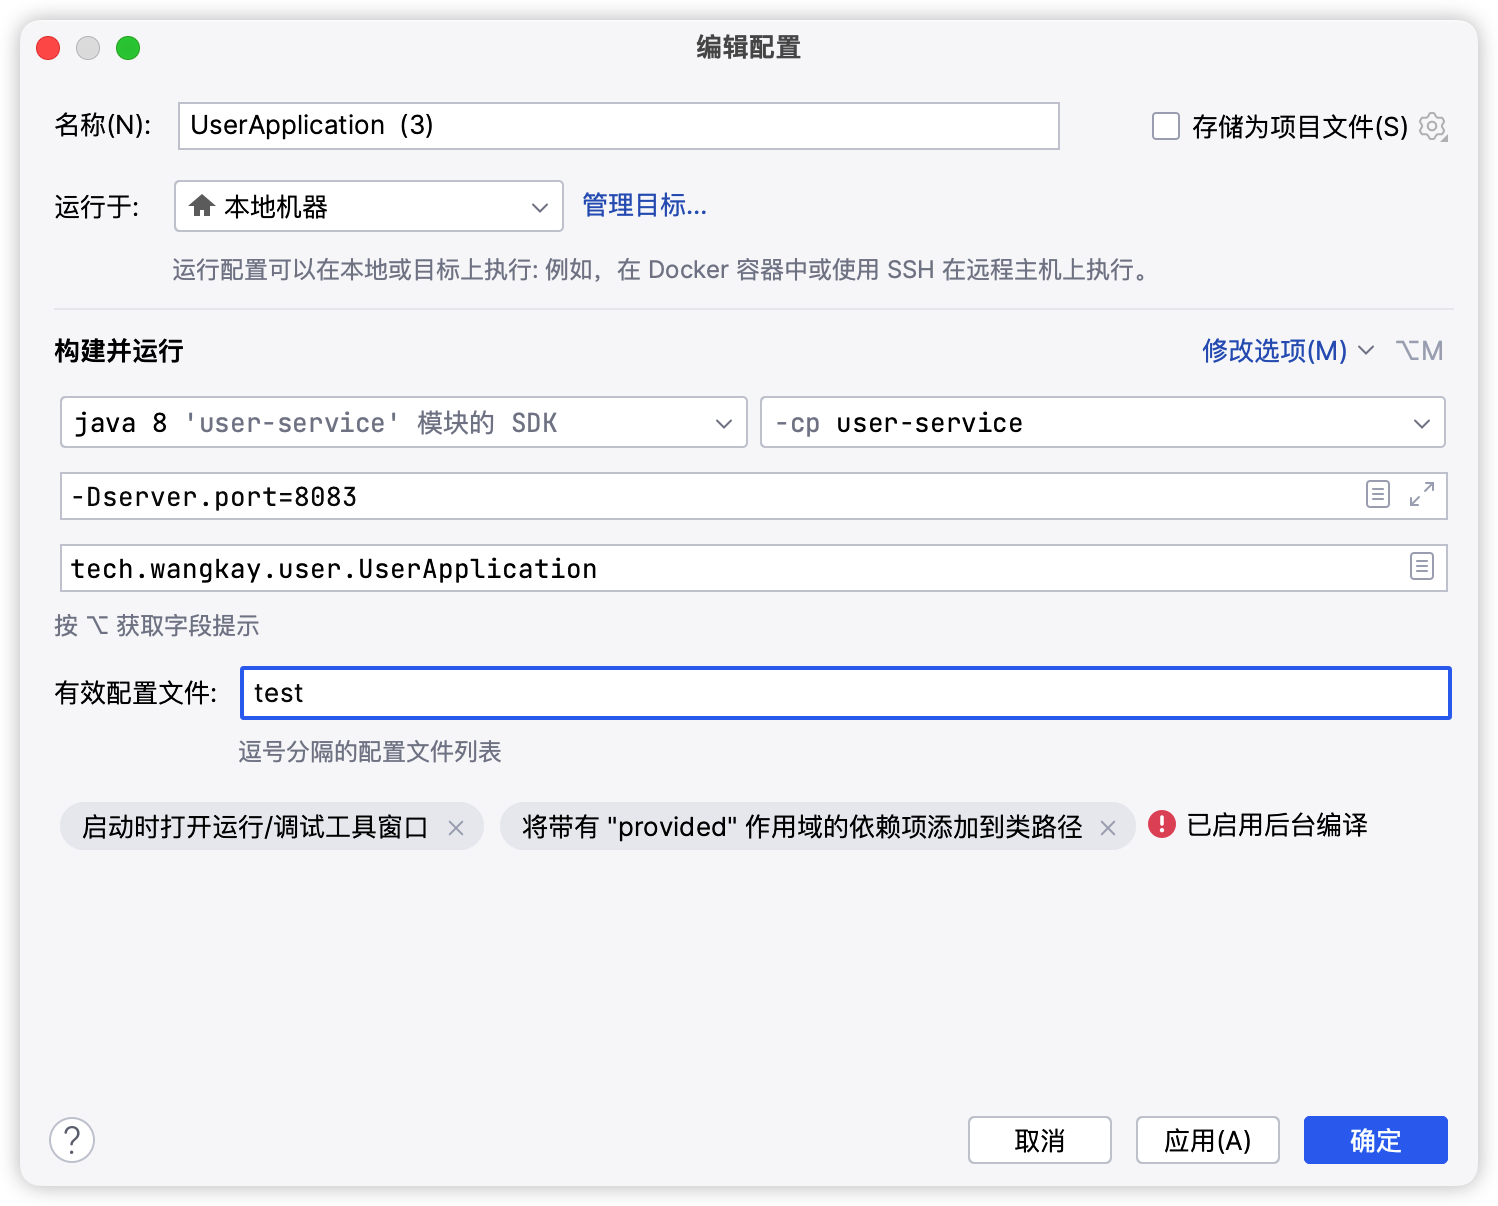This screenshot has height=1206, width=1498.
Task: Click the 编辑配置 window title
Action: click(x=749, y=47)
